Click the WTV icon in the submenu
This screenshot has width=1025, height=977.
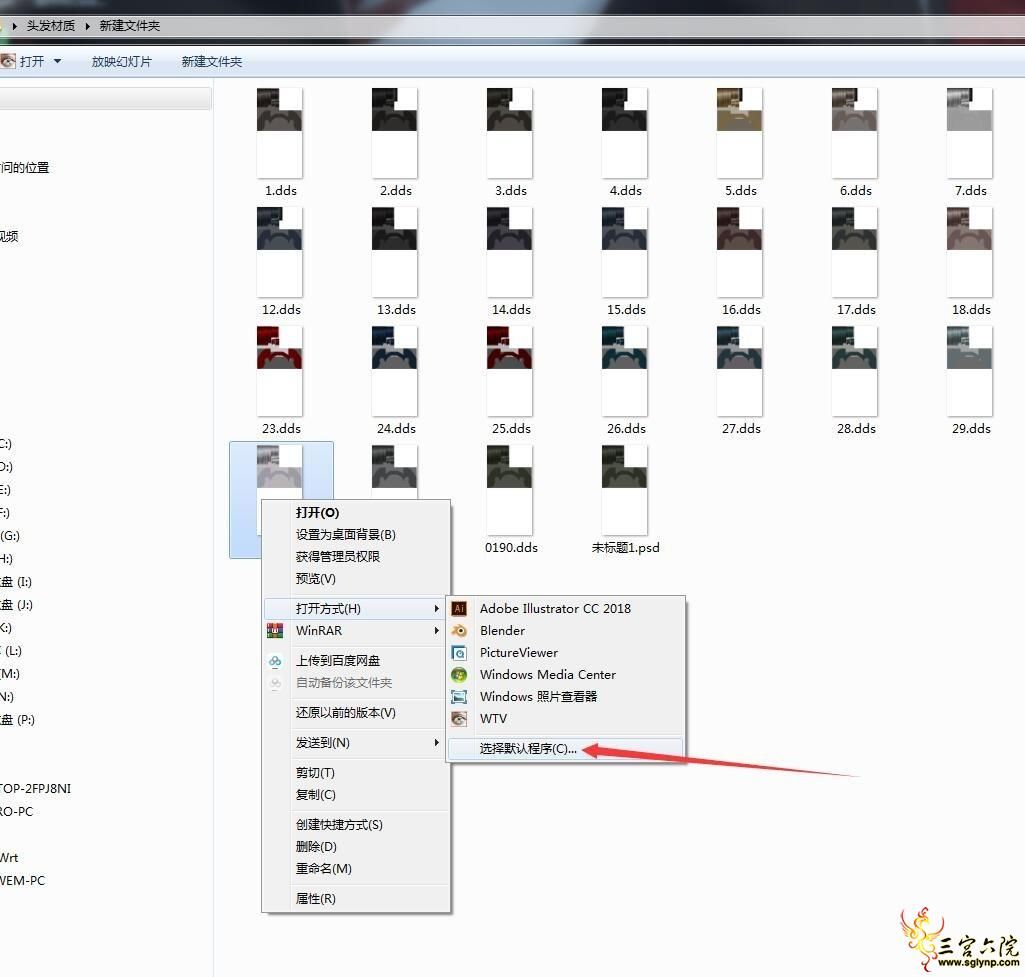coord(459,719)
